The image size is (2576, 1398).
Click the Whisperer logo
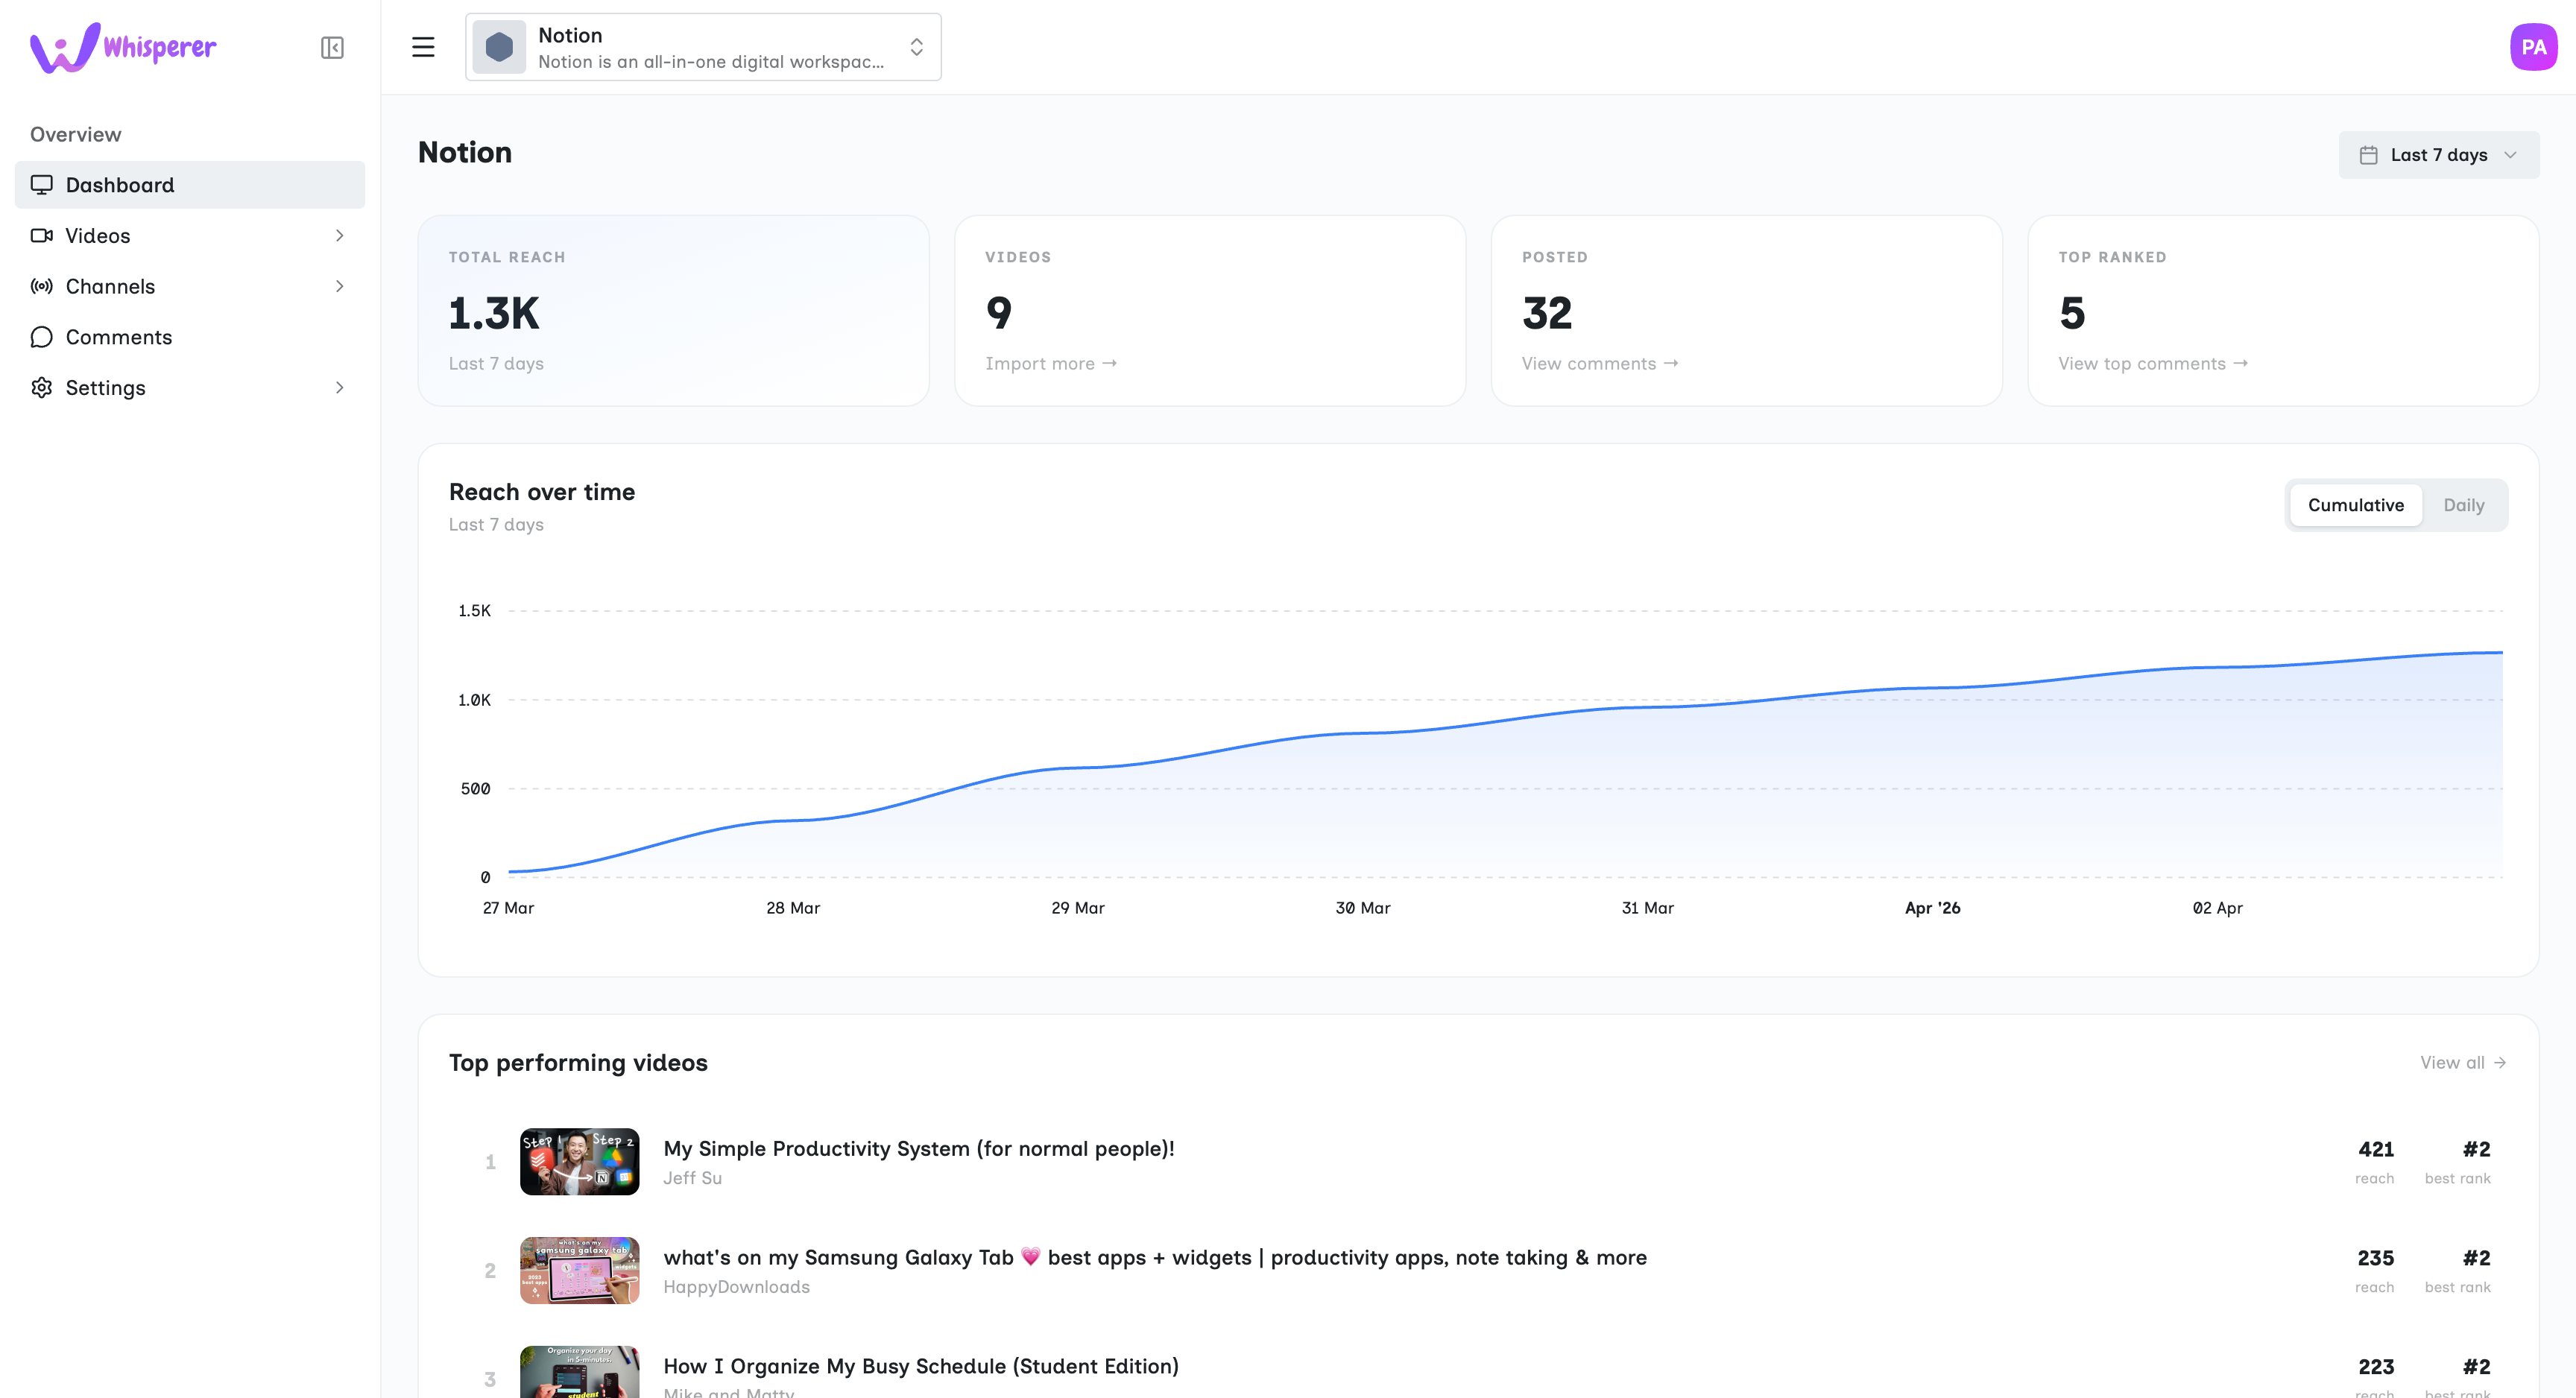click(123, 47)
